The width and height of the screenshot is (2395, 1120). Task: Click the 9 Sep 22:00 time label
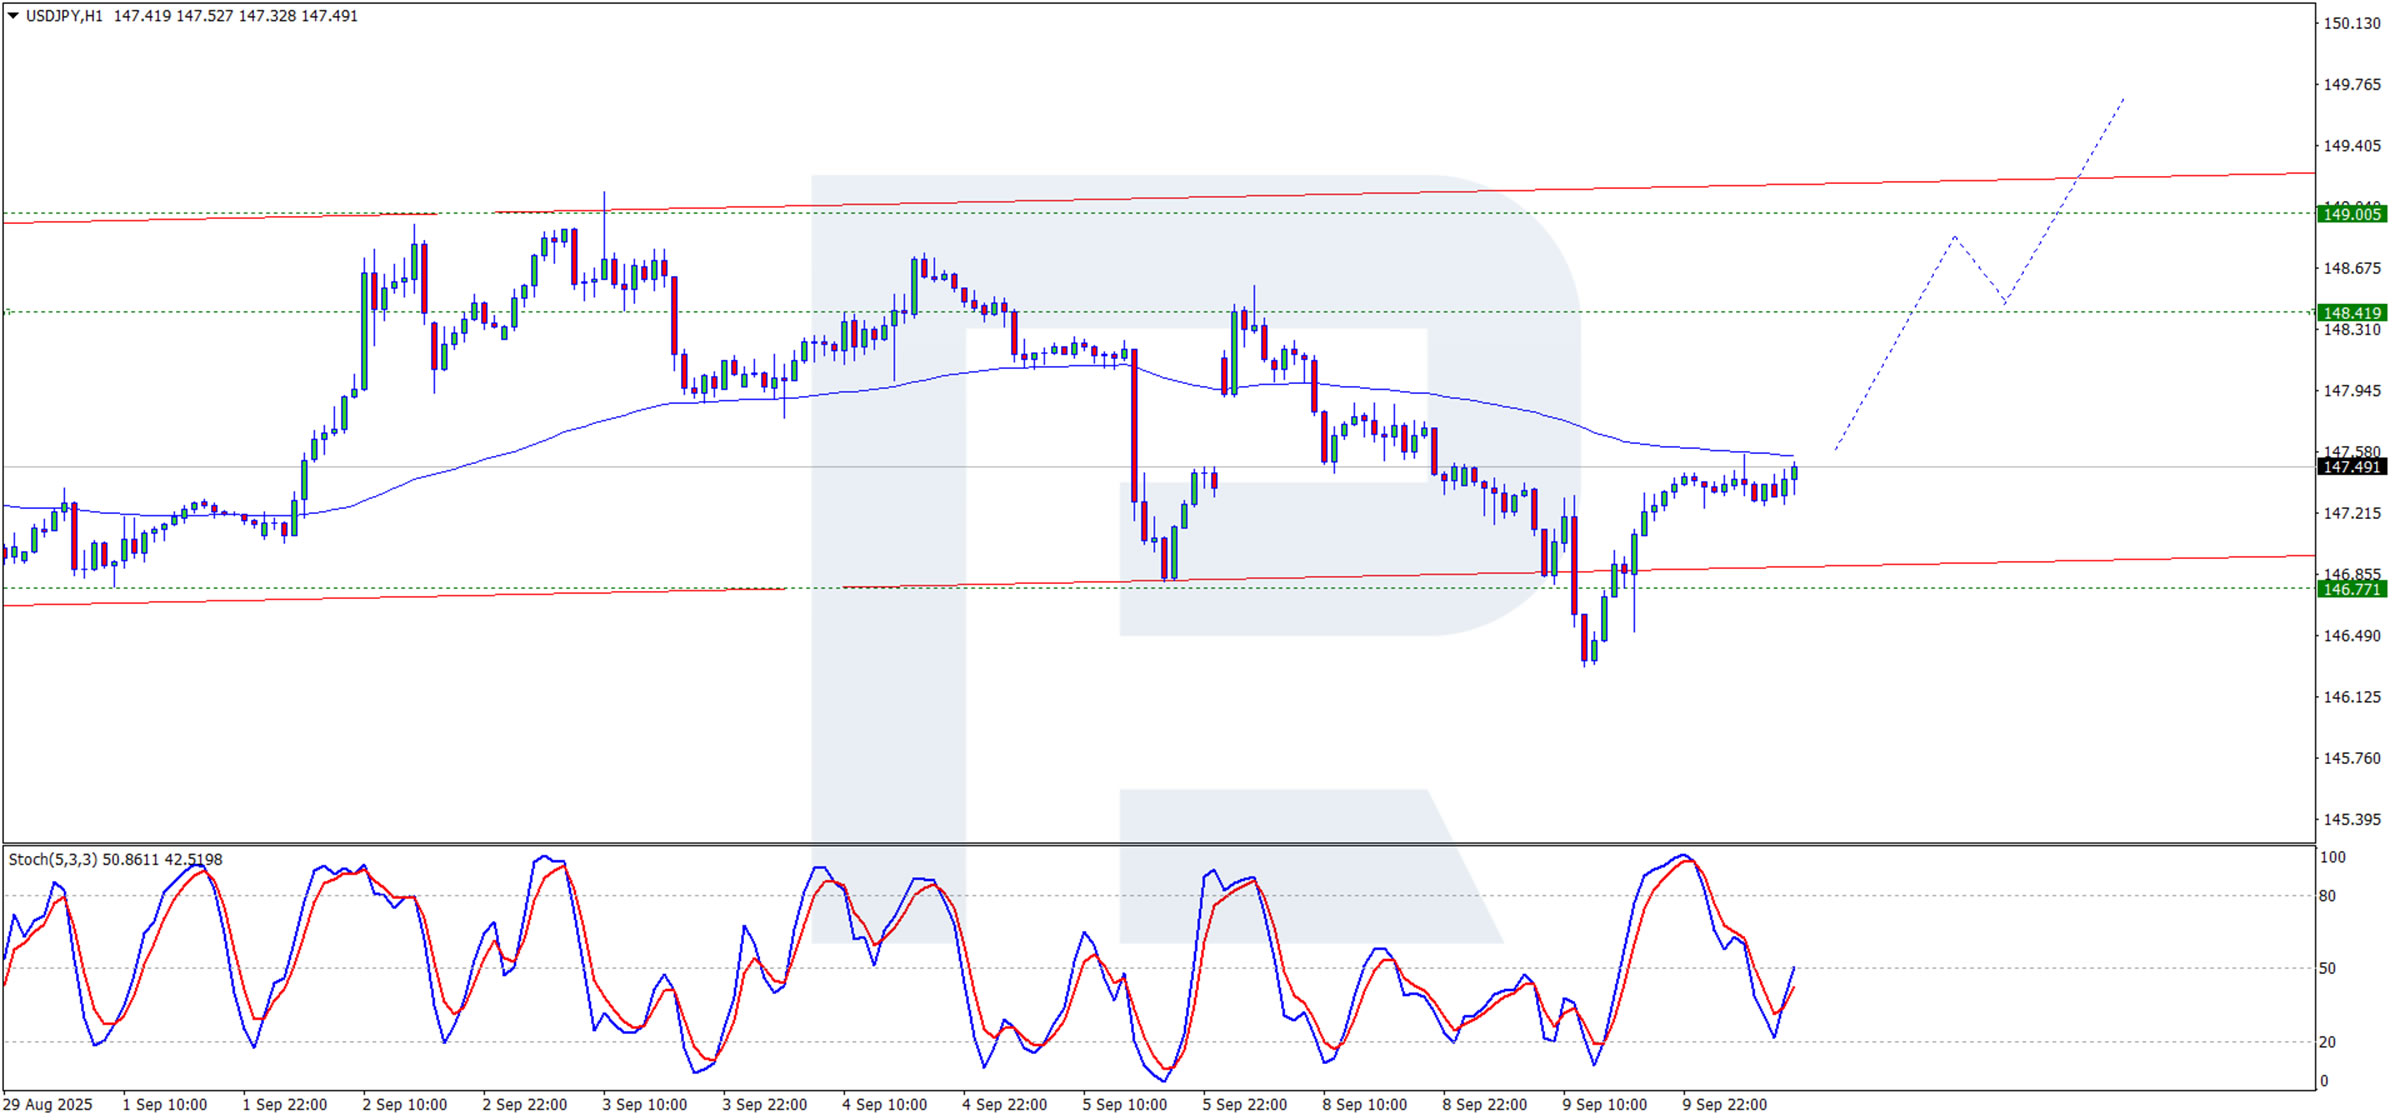[x=1724, y=1105]
